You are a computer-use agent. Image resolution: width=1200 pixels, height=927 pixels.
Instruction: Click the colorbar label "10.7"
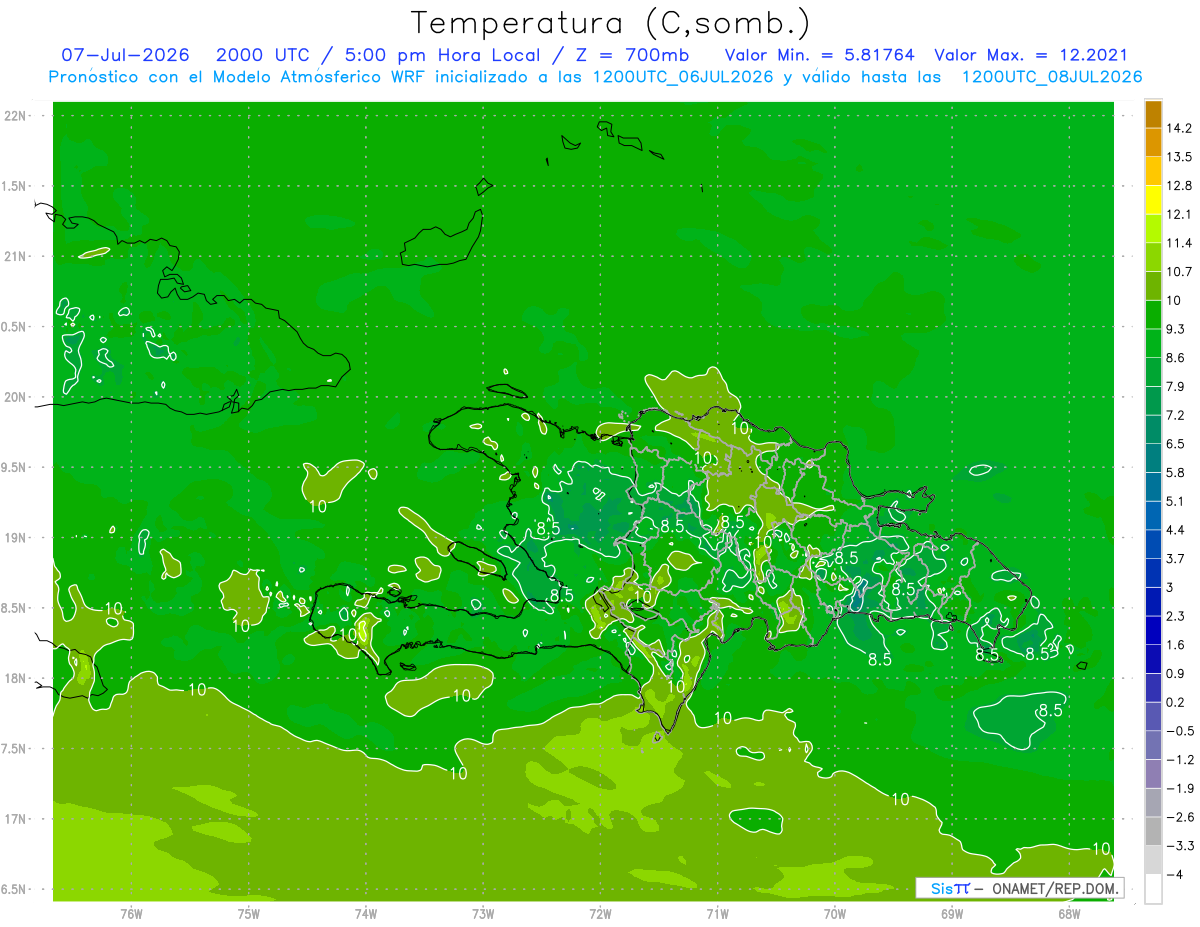[x=1181, y=272]
